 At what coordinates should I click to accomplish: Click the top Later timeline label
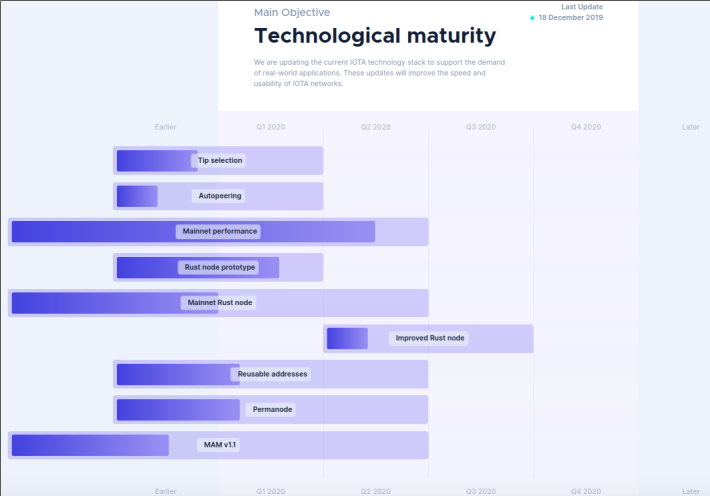coord(691,127)
